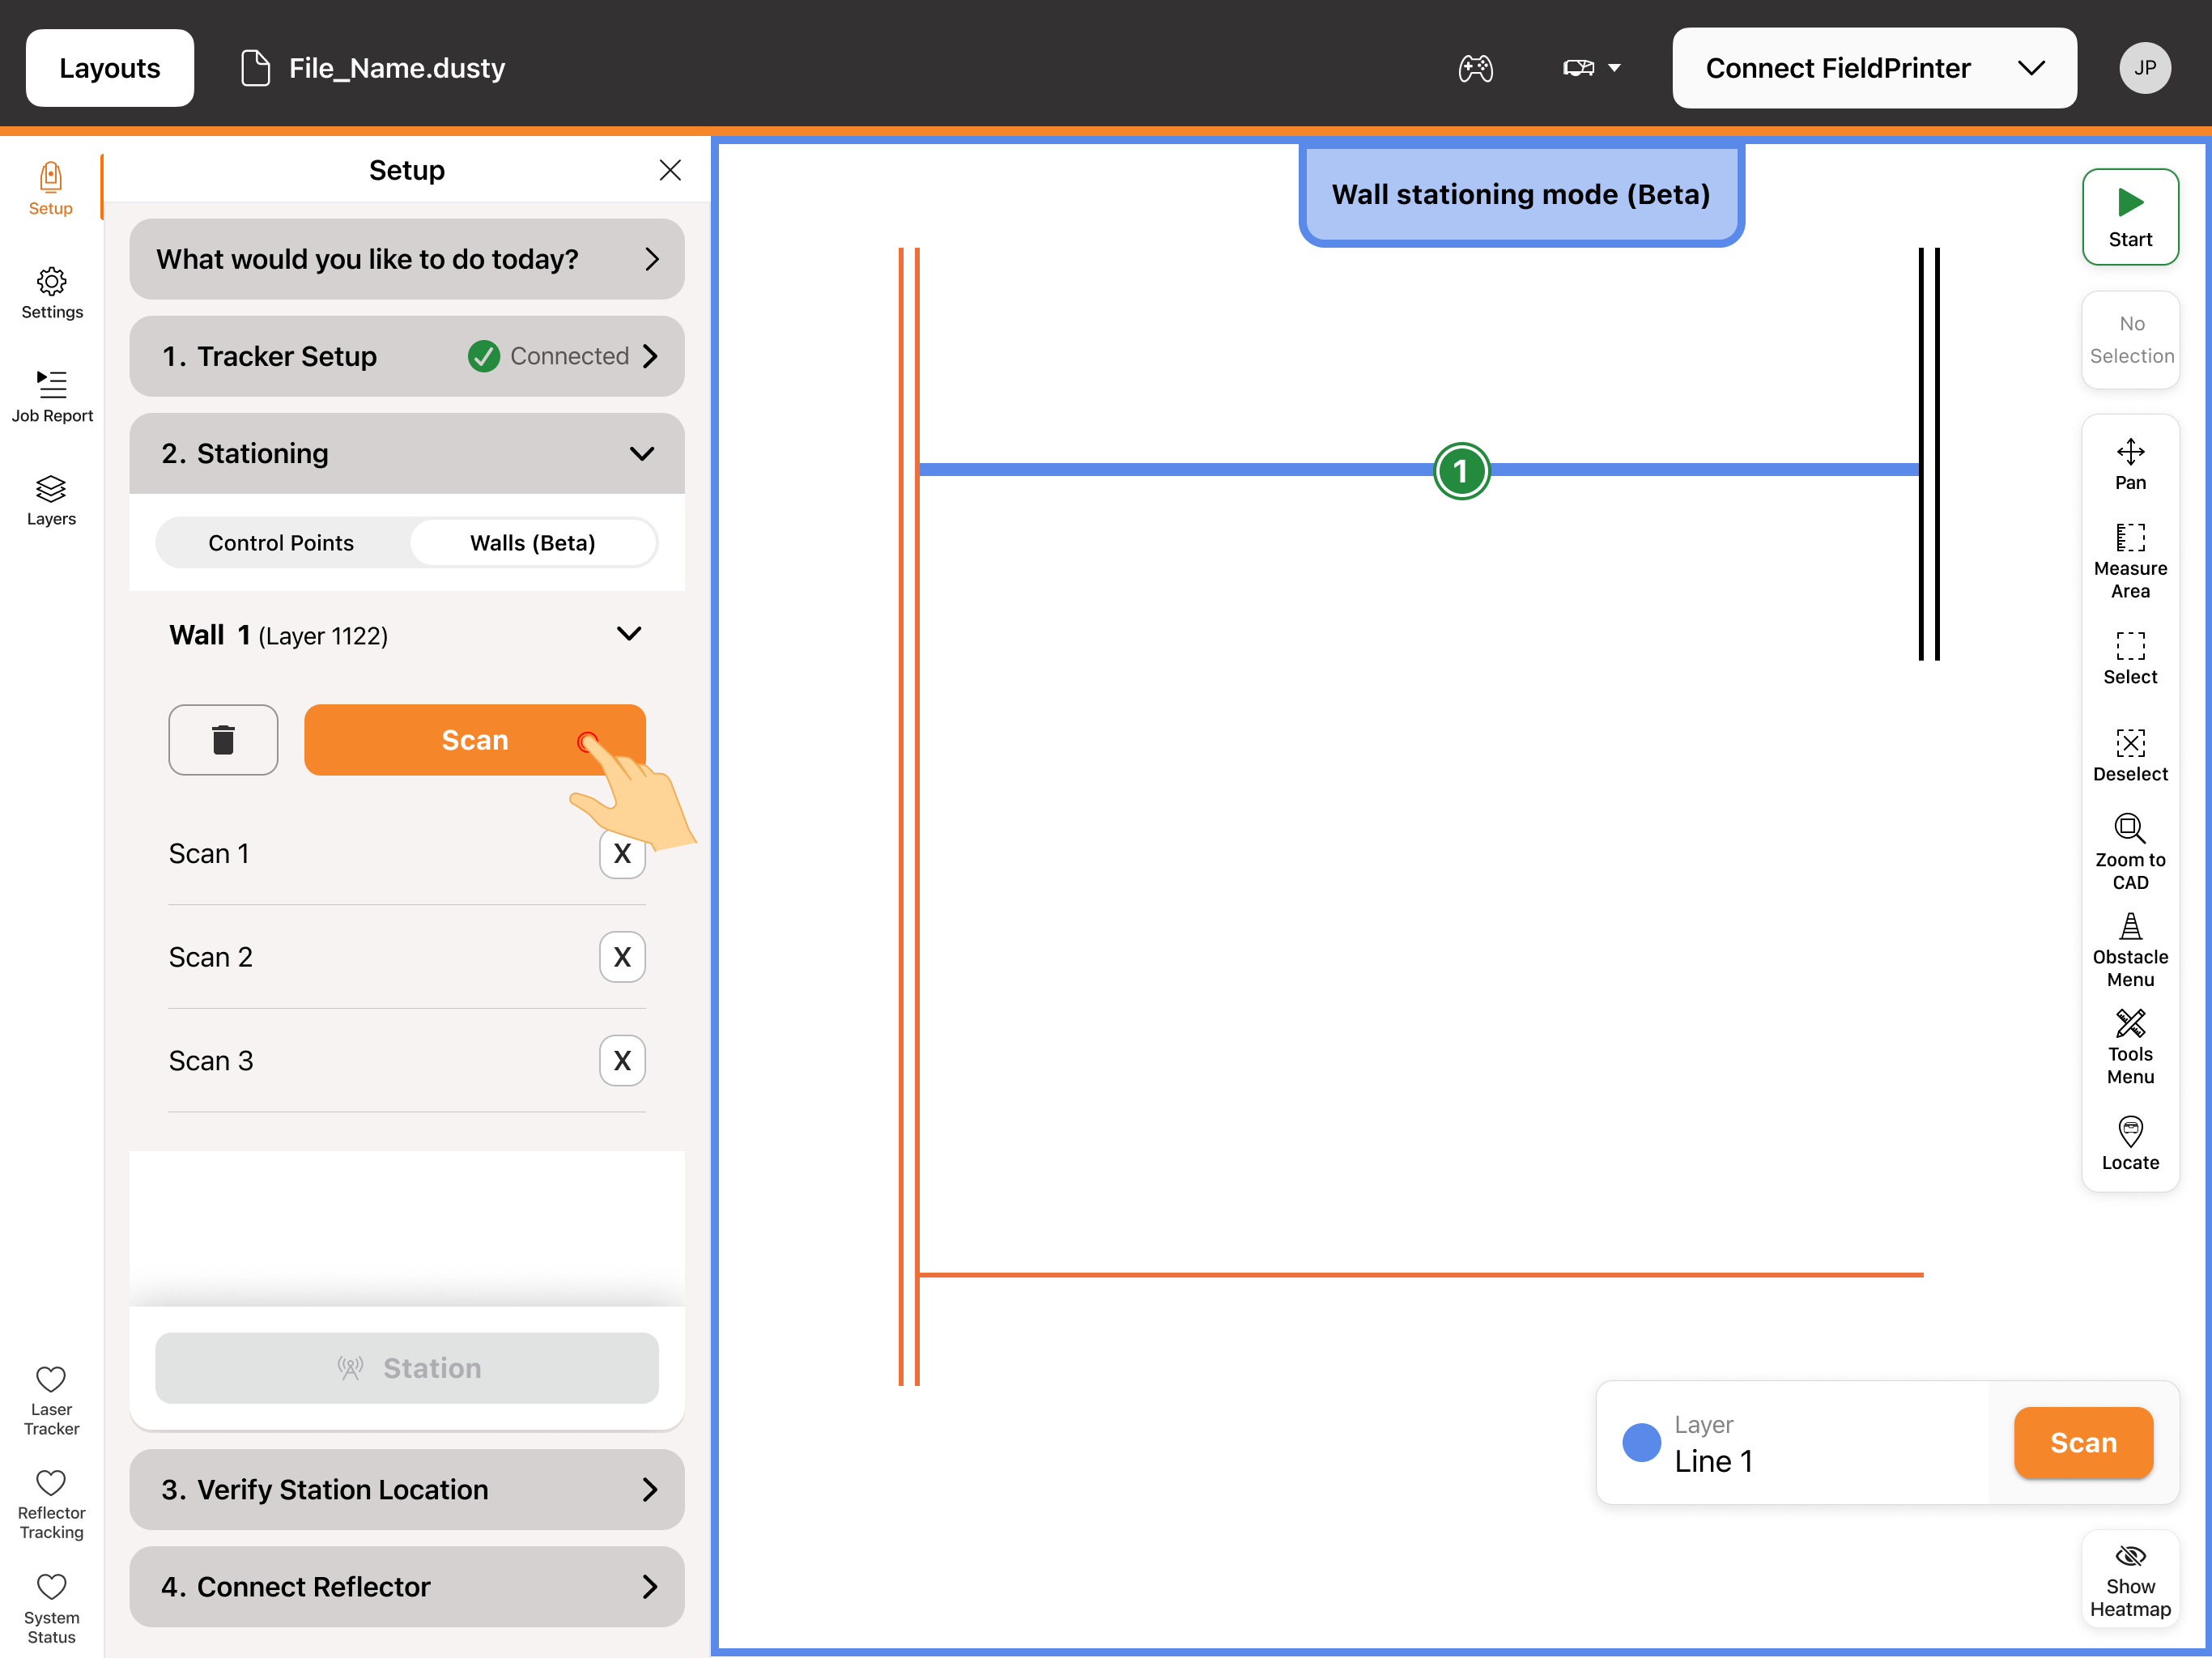The height and width of the screenshot is (1658, 2212).
Task: Open Connect FieldPrinter dropdown
Action: pyautogui.click(x=1874, y=68)
